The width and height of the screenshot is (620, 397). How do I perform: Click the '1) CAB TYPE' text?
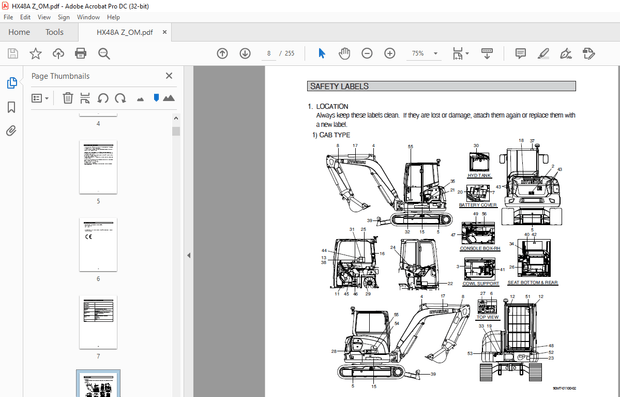[331, 135]
